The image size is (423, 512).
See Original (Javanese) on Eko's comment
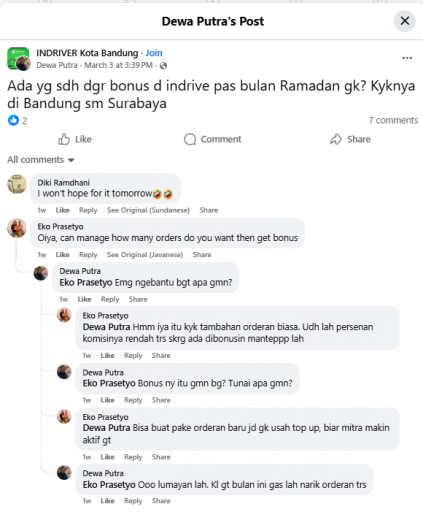click(x=145, y=255)
